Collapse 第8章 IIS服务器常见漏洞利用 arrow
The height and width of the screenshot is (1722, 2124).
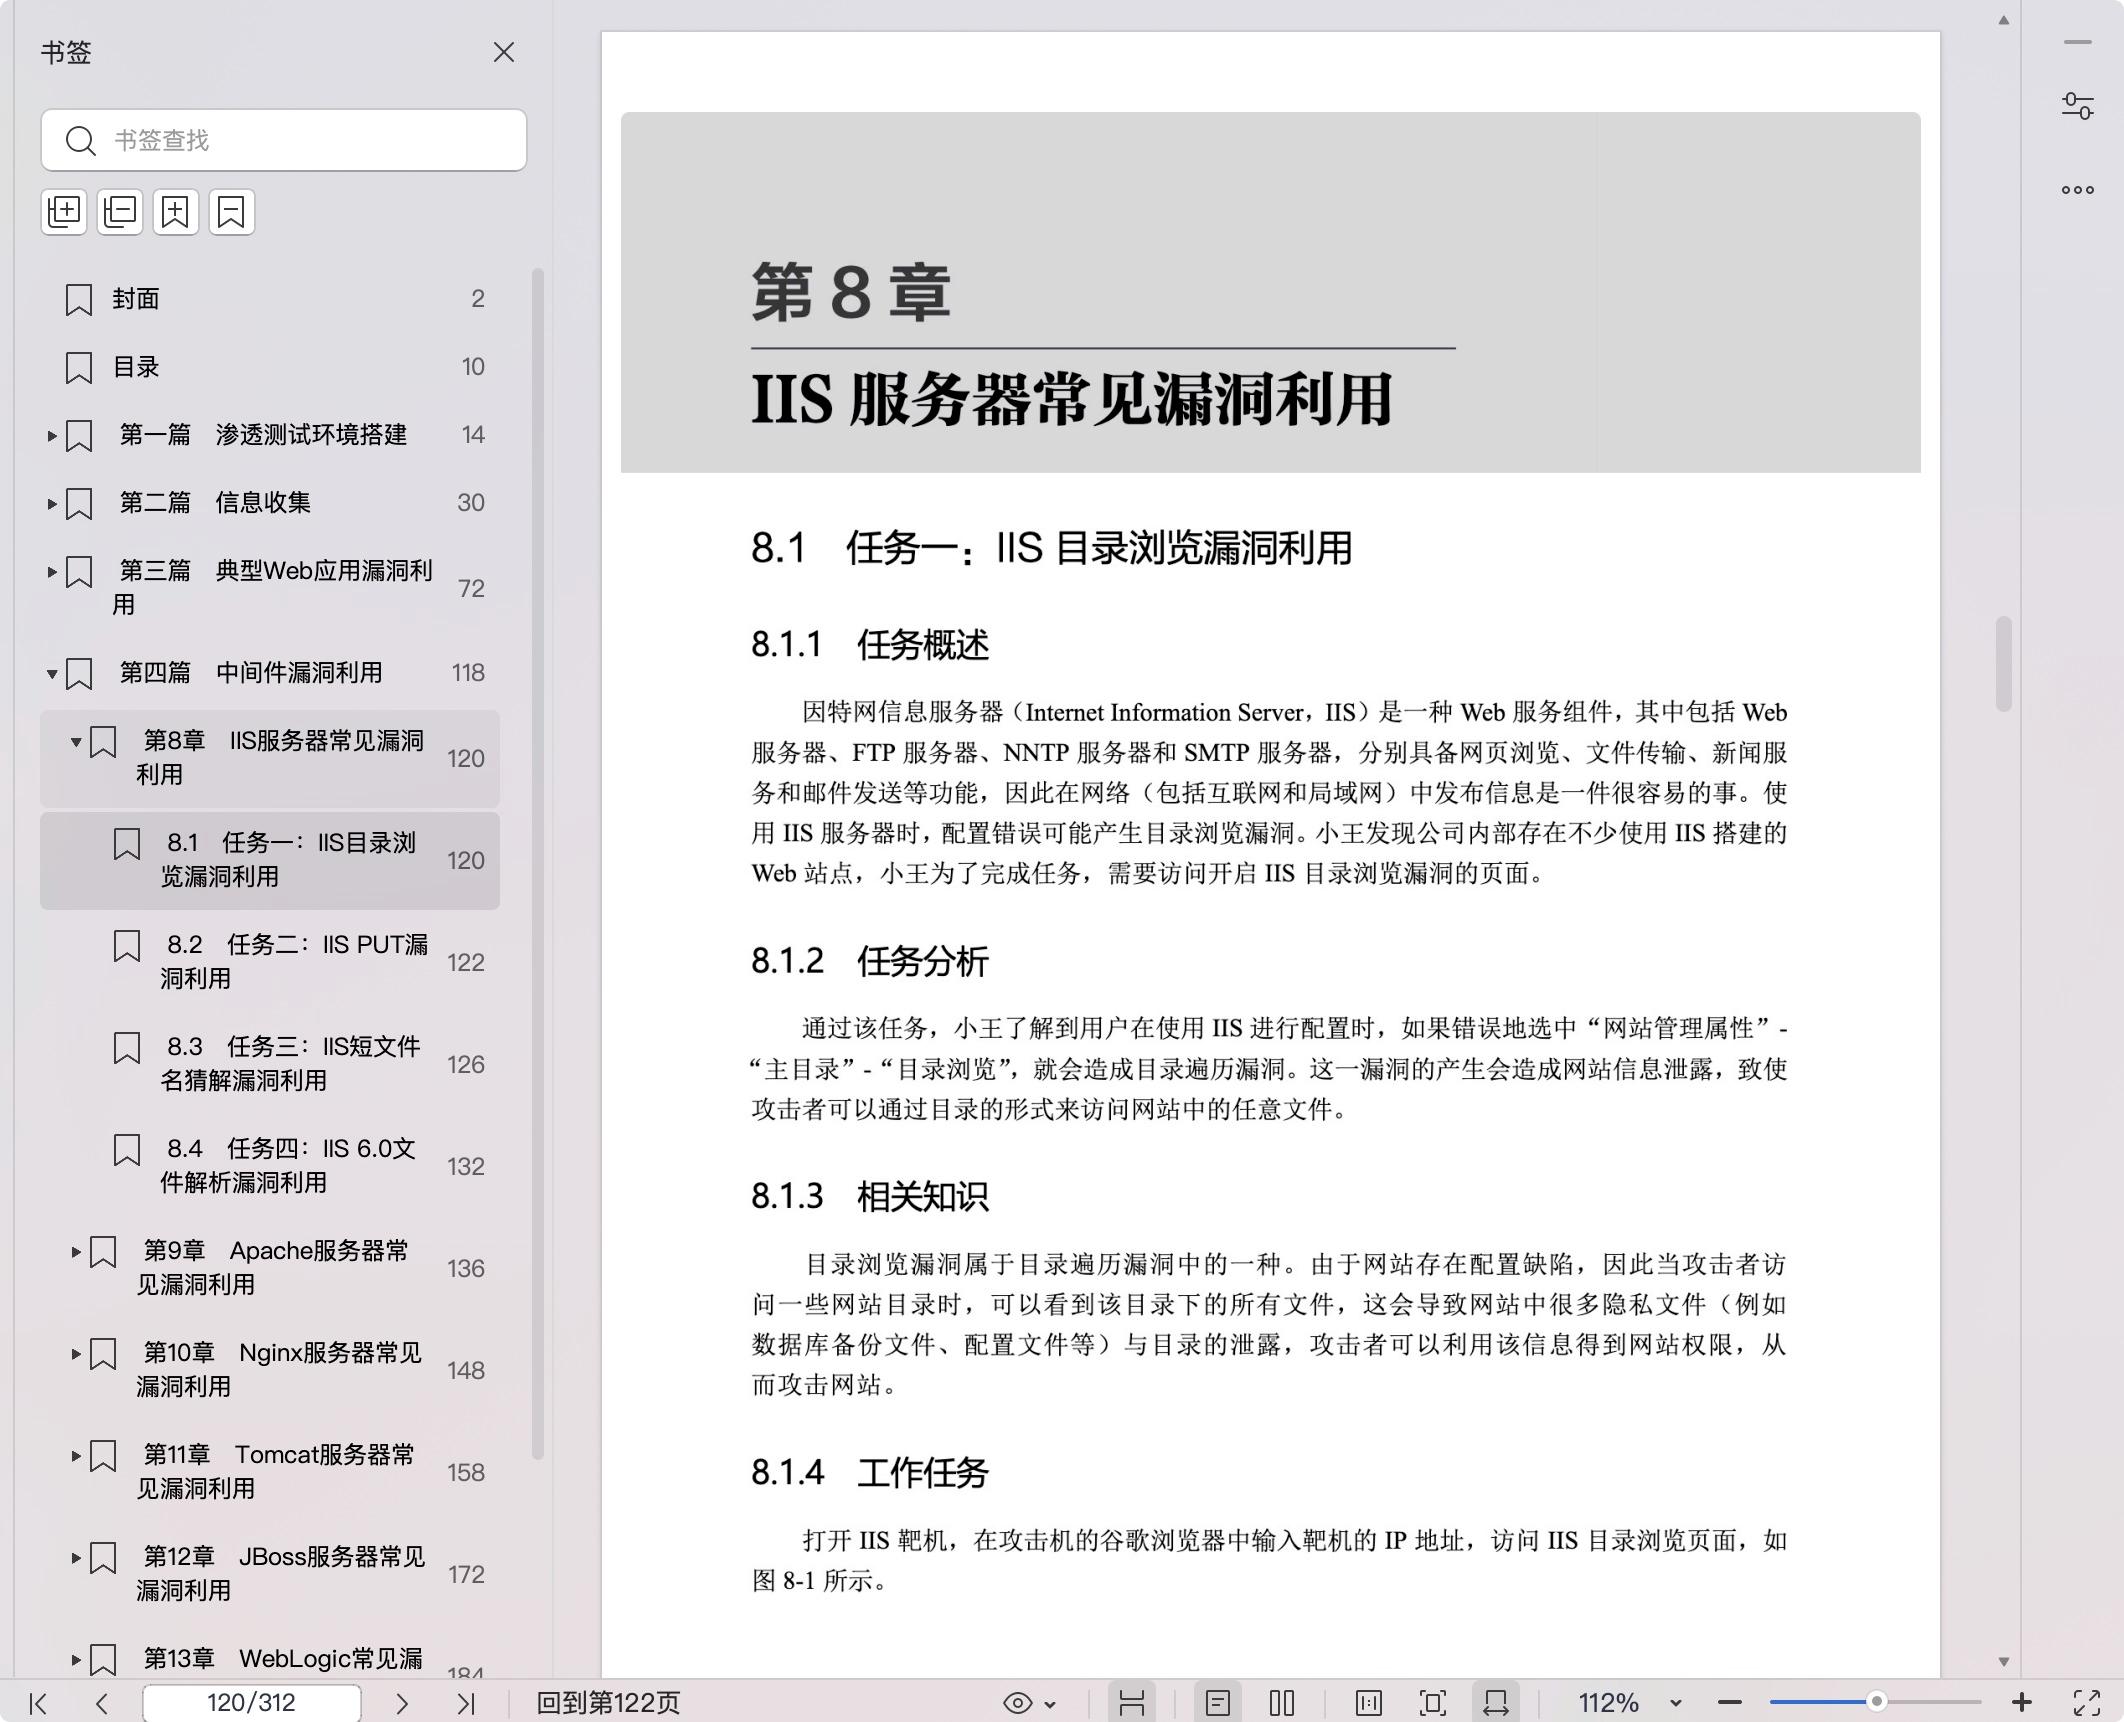(76, 741)
